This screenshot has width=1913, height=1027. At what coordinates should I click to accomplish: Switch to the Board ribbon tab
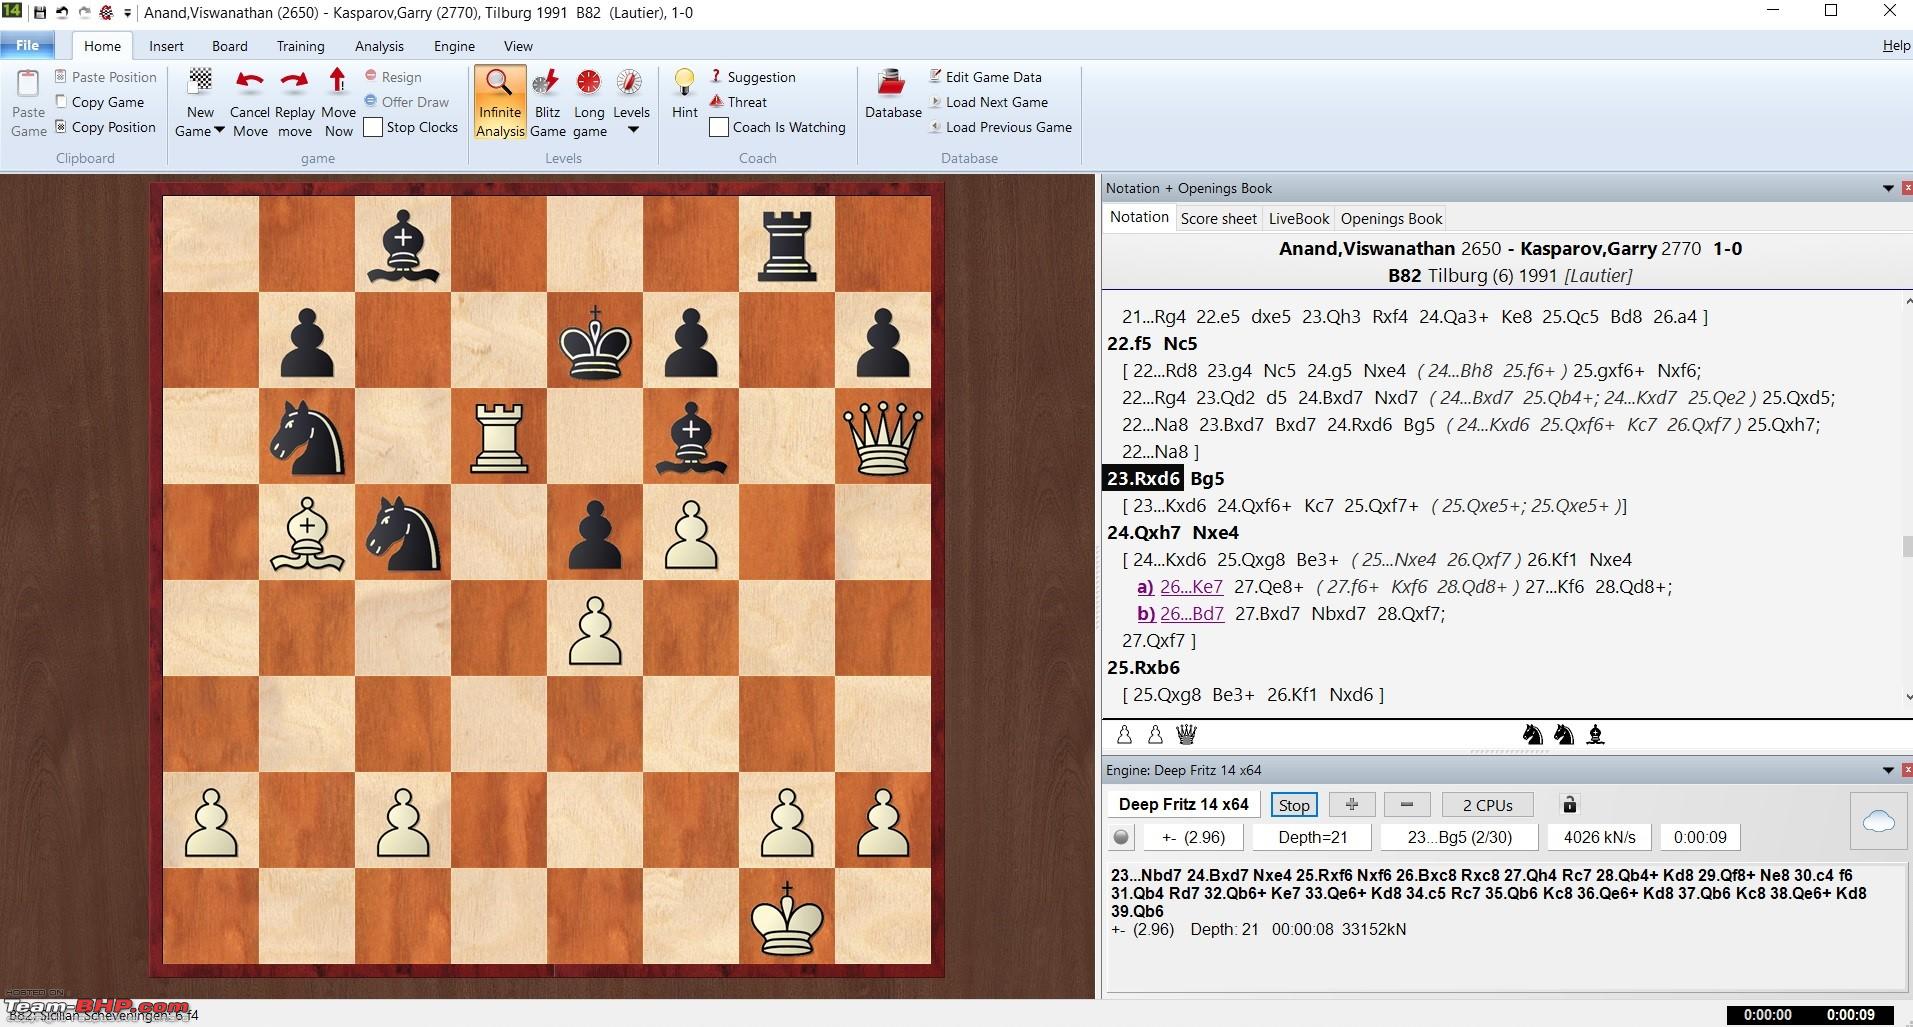(229, 46)
